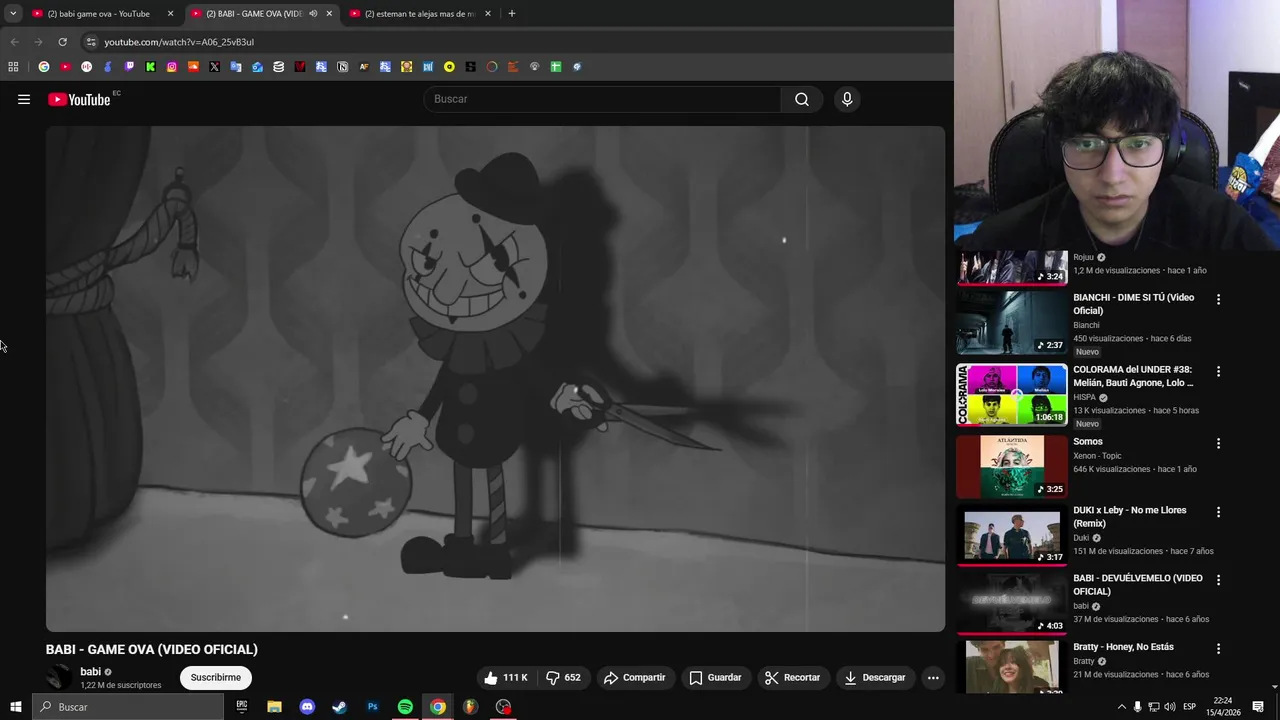Open the Kick bookmark

(150, 67)
